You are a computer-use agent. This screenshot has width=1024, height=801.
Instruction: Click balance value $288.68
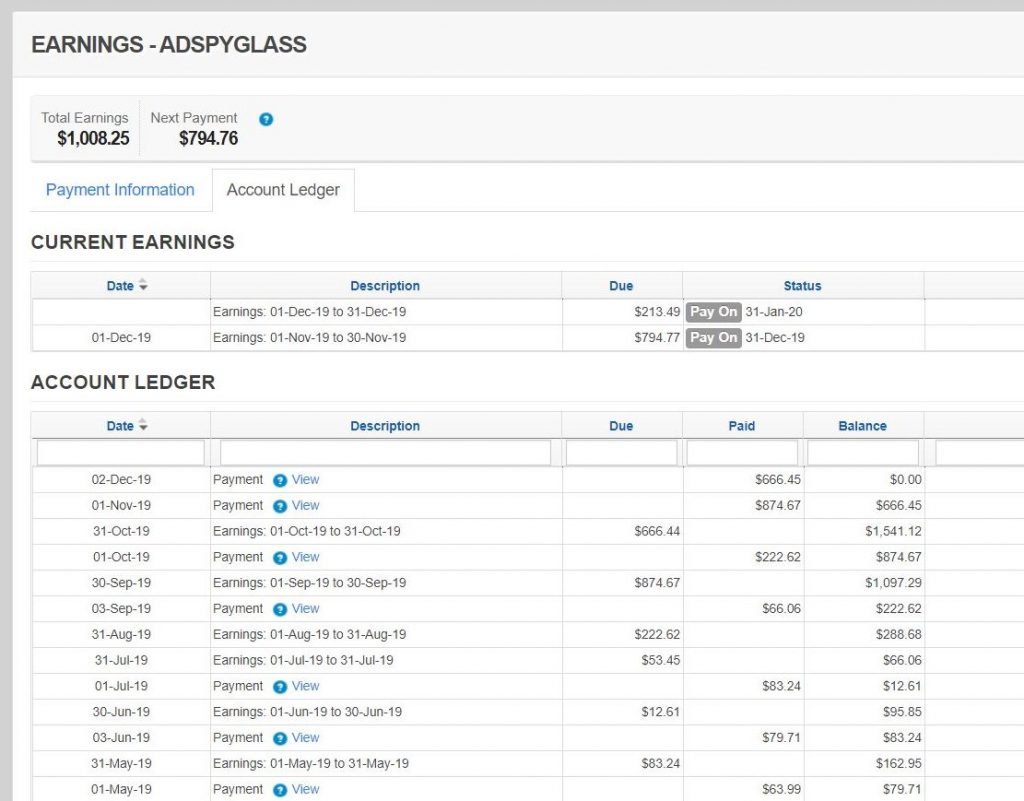tap(899, 635)
